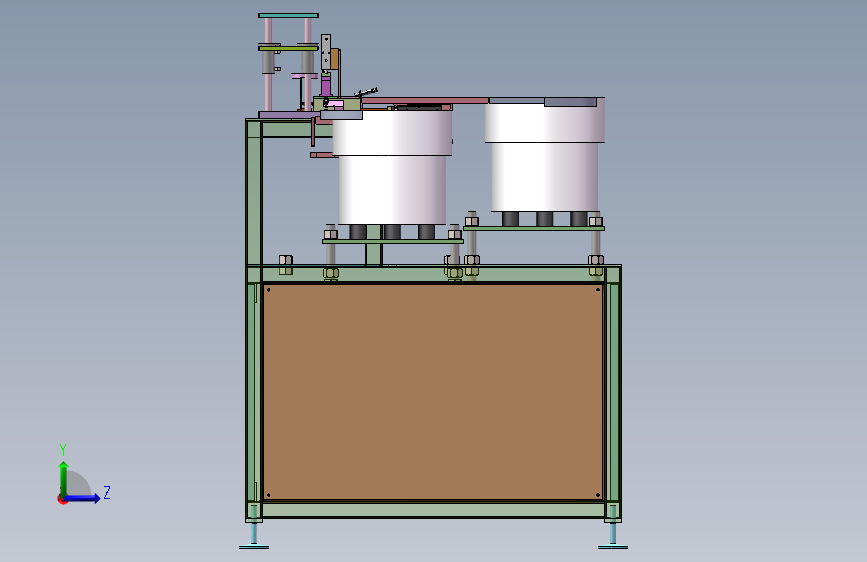Select the teal top plate of the press
Viewport: 867px width, 562px height.
(289, 15)
